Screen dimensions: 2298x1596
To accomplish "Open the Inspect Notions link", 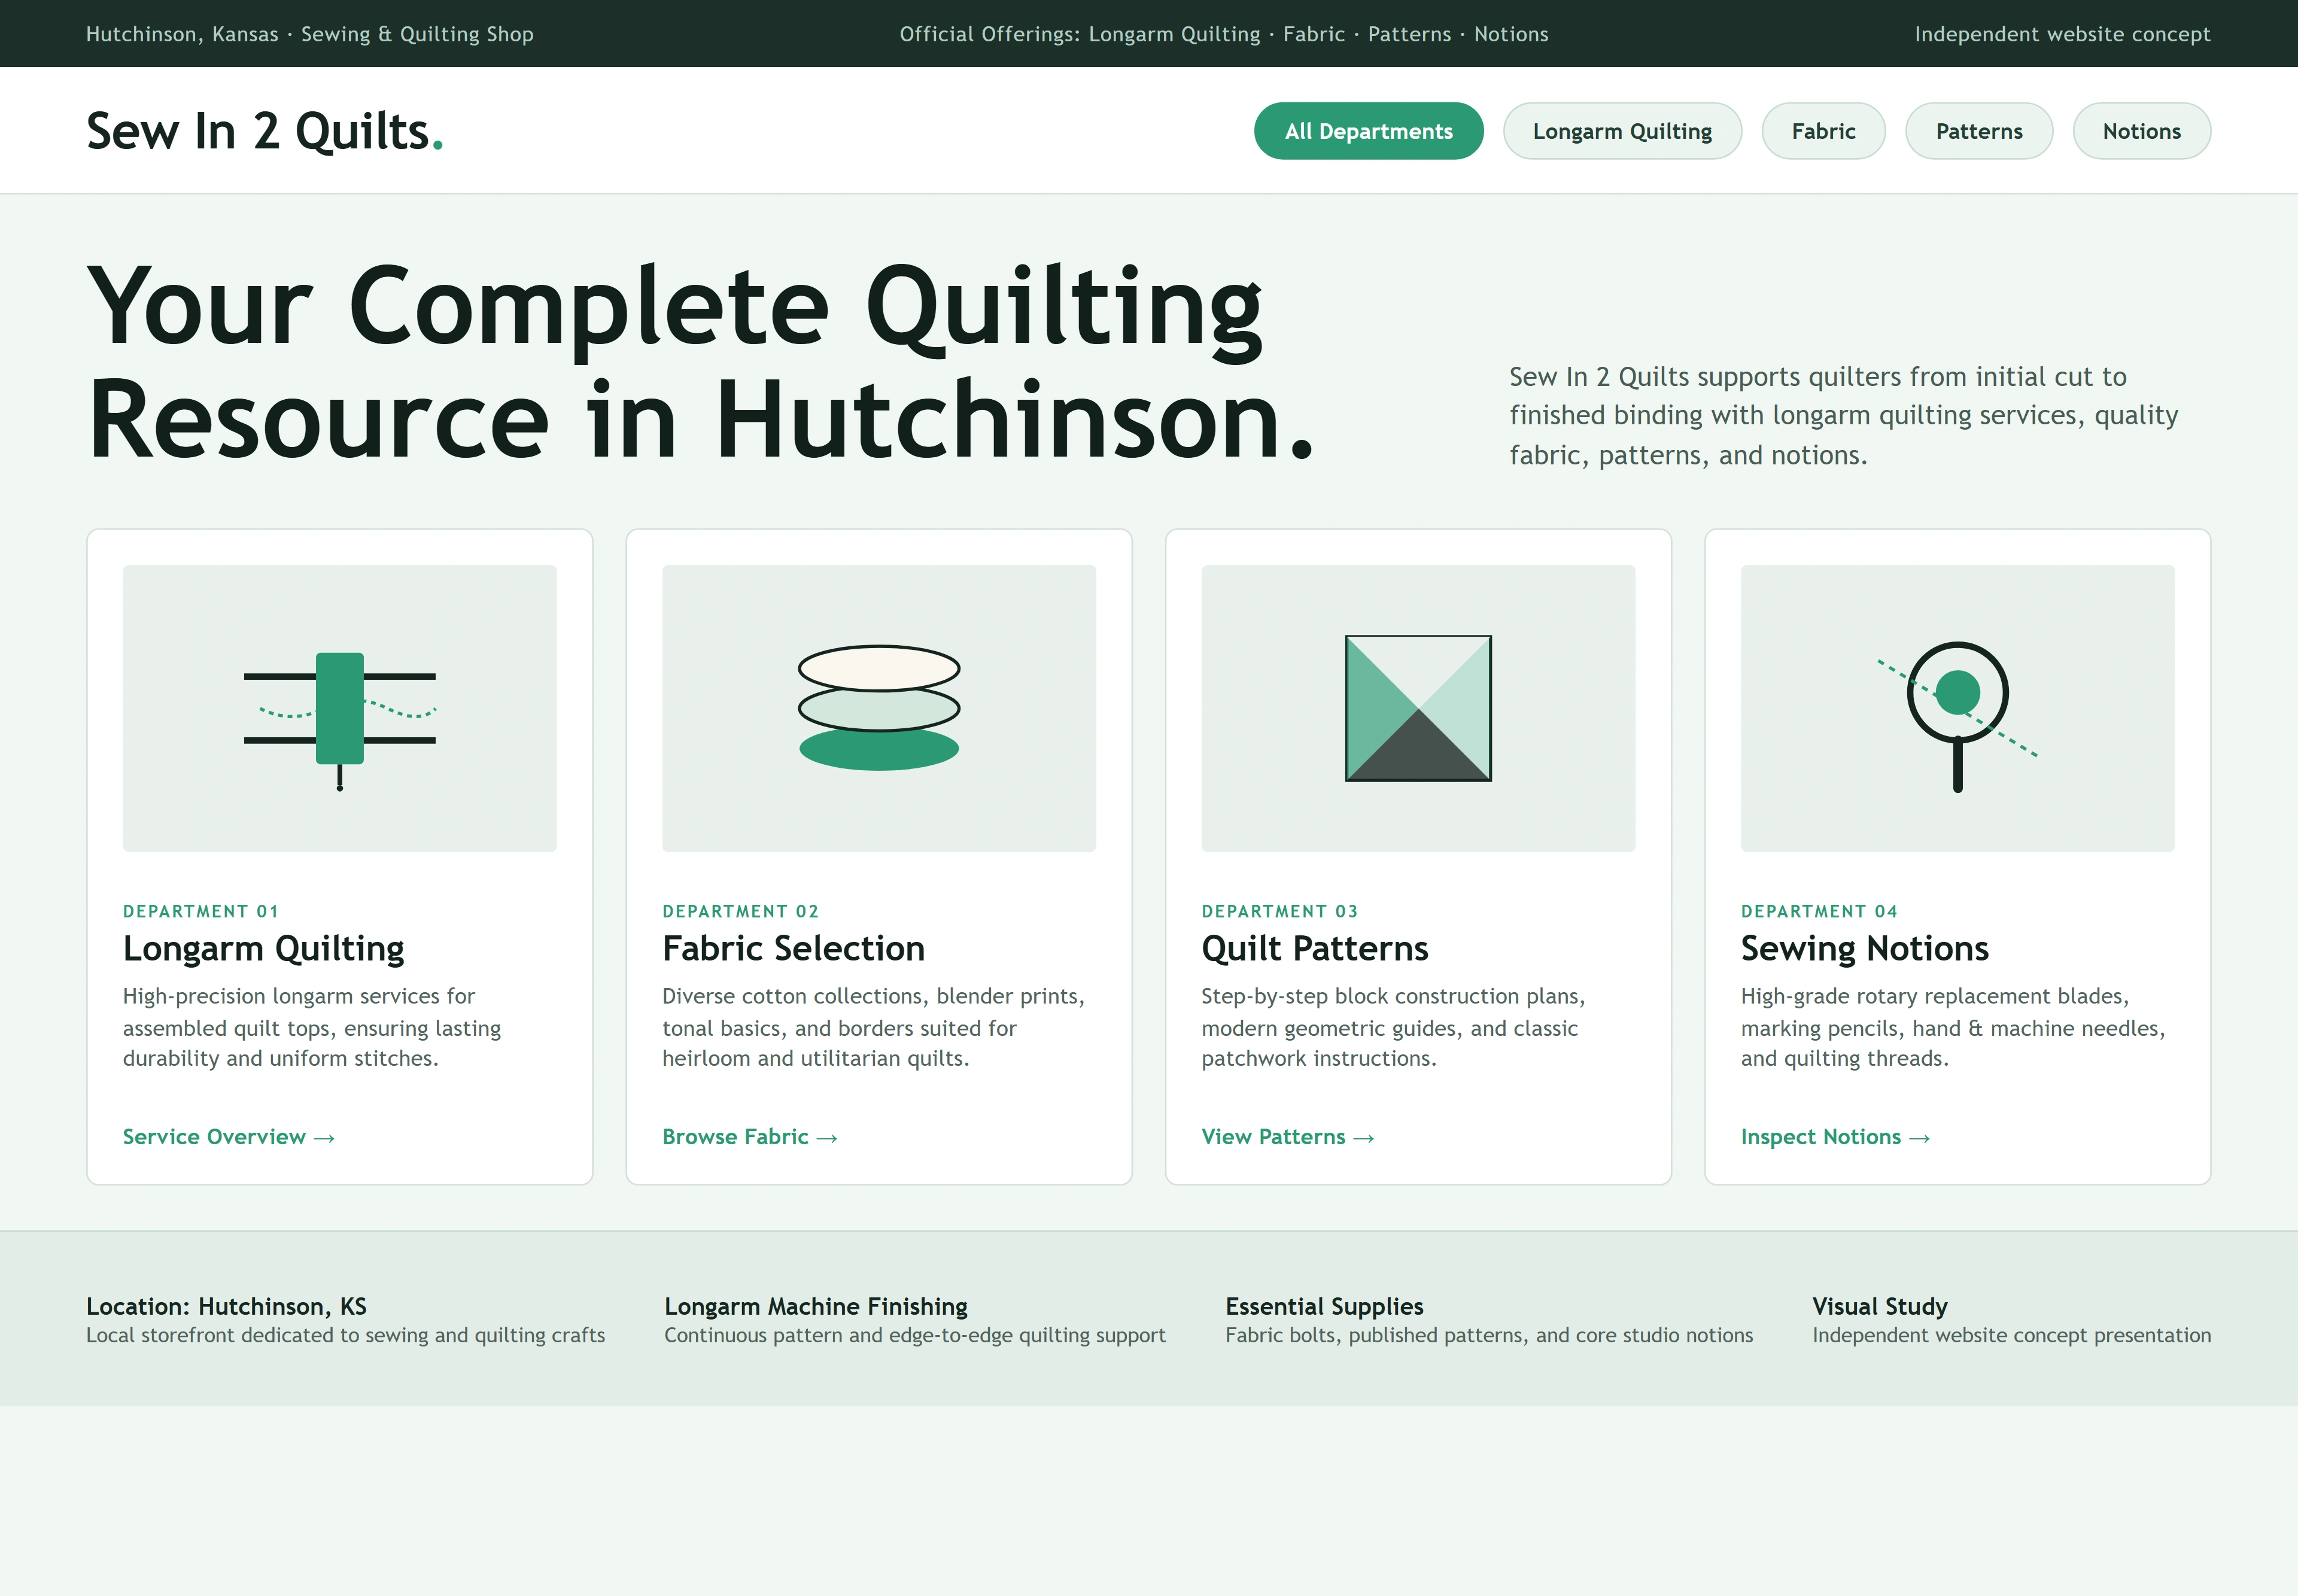I will click(1835, 1137).
